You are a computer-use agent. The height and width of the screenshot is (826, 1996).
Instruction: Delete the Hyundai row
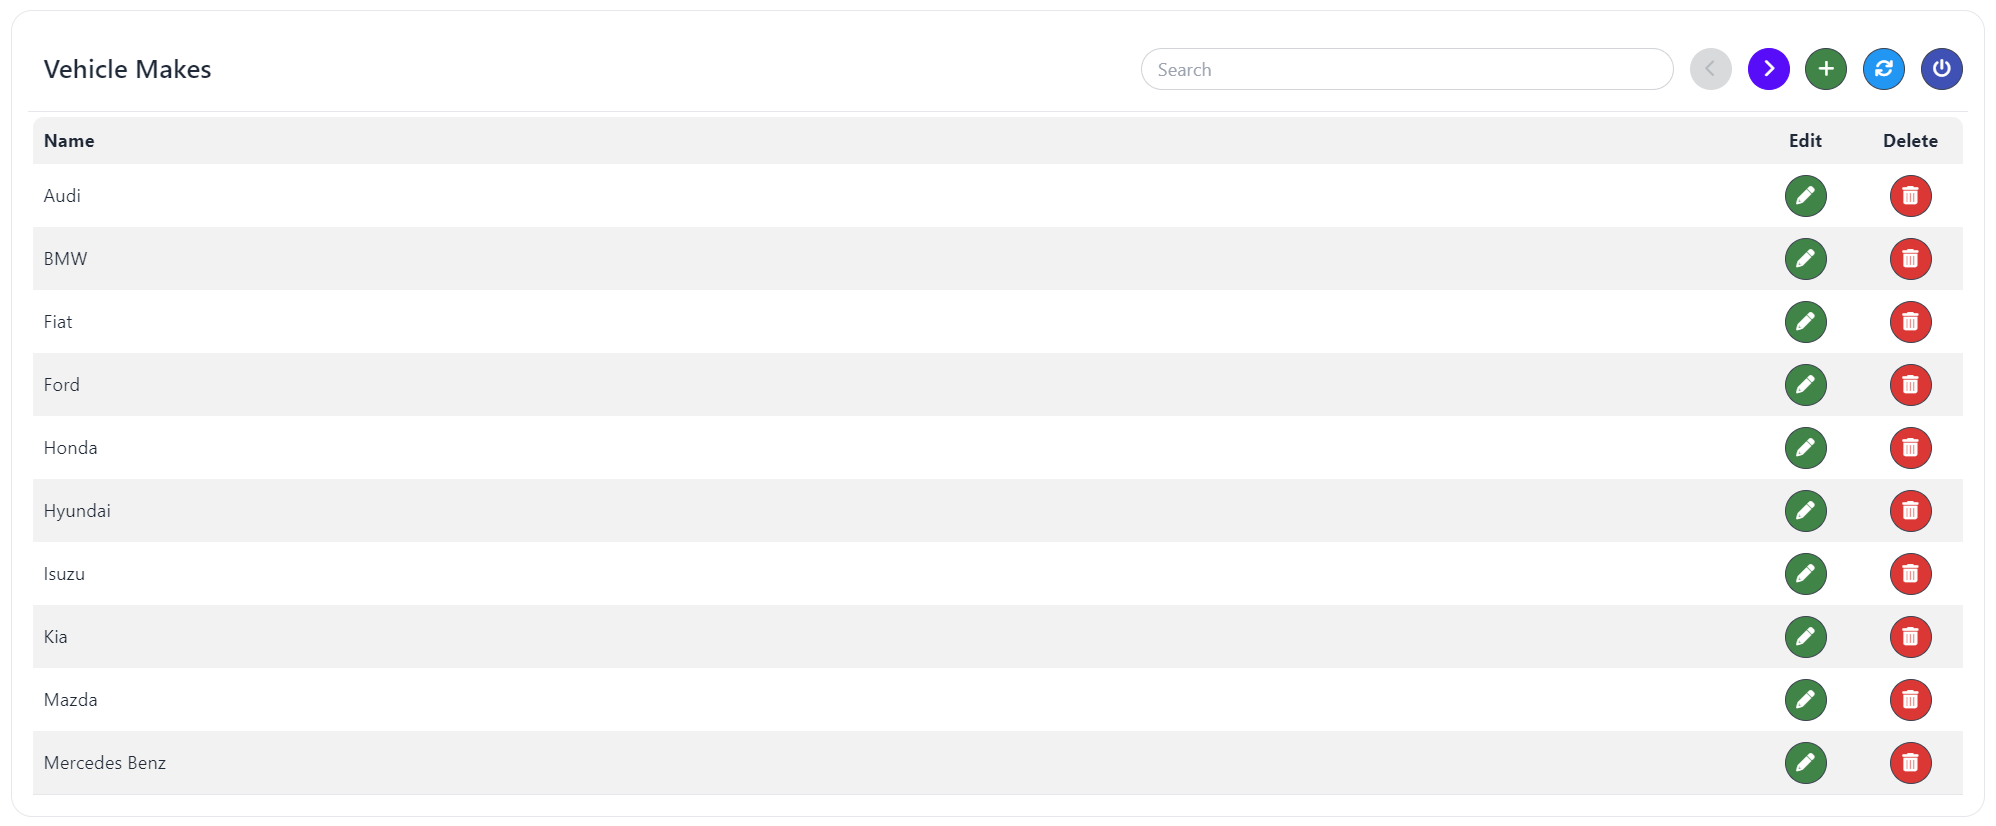1910,511
